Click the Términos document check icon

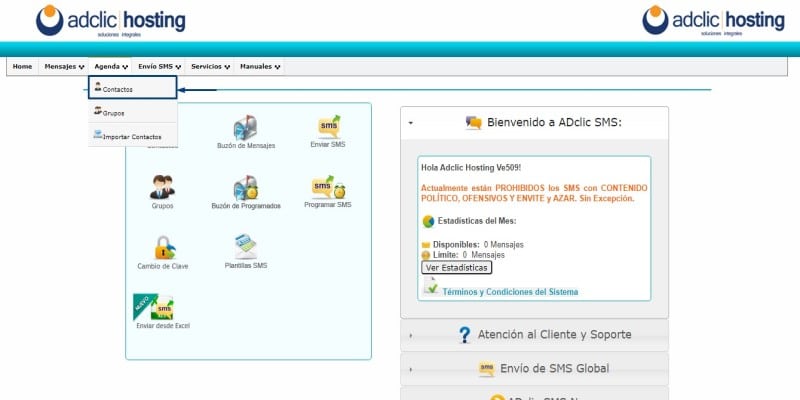pyautogui.click(x=431, y=286)
